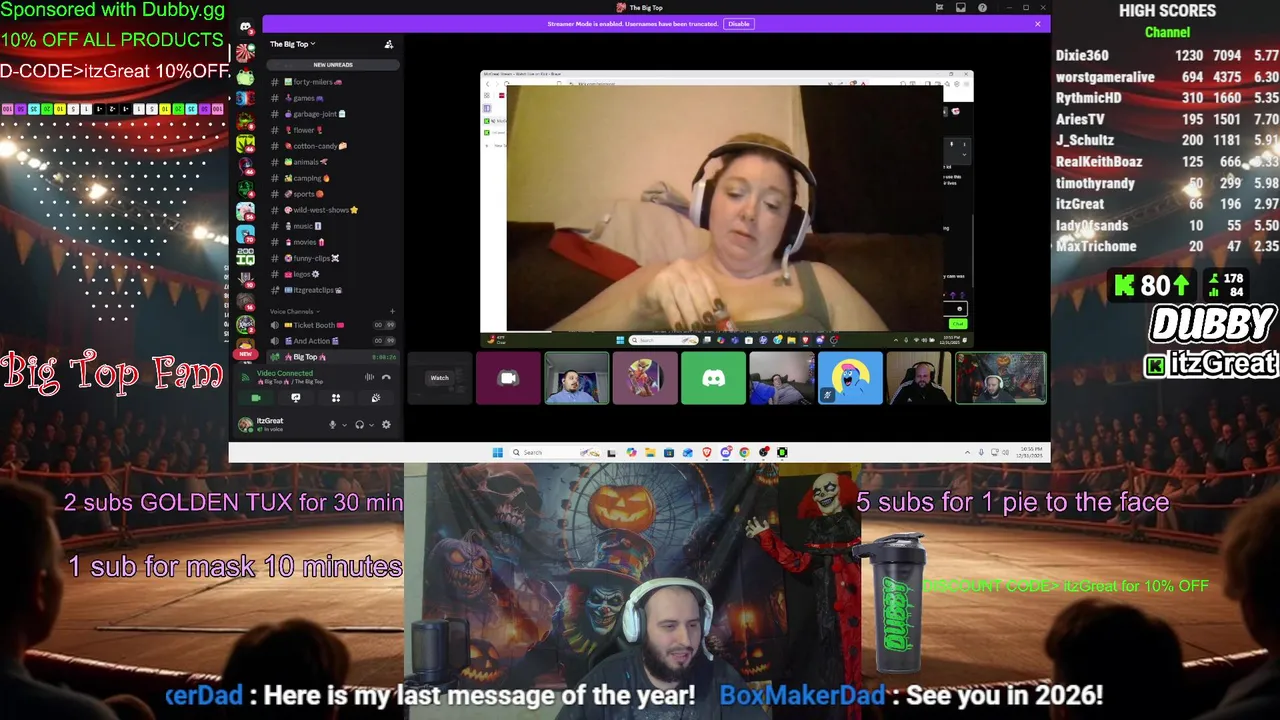Open the 200 IQ server icon

click(245, 256)
